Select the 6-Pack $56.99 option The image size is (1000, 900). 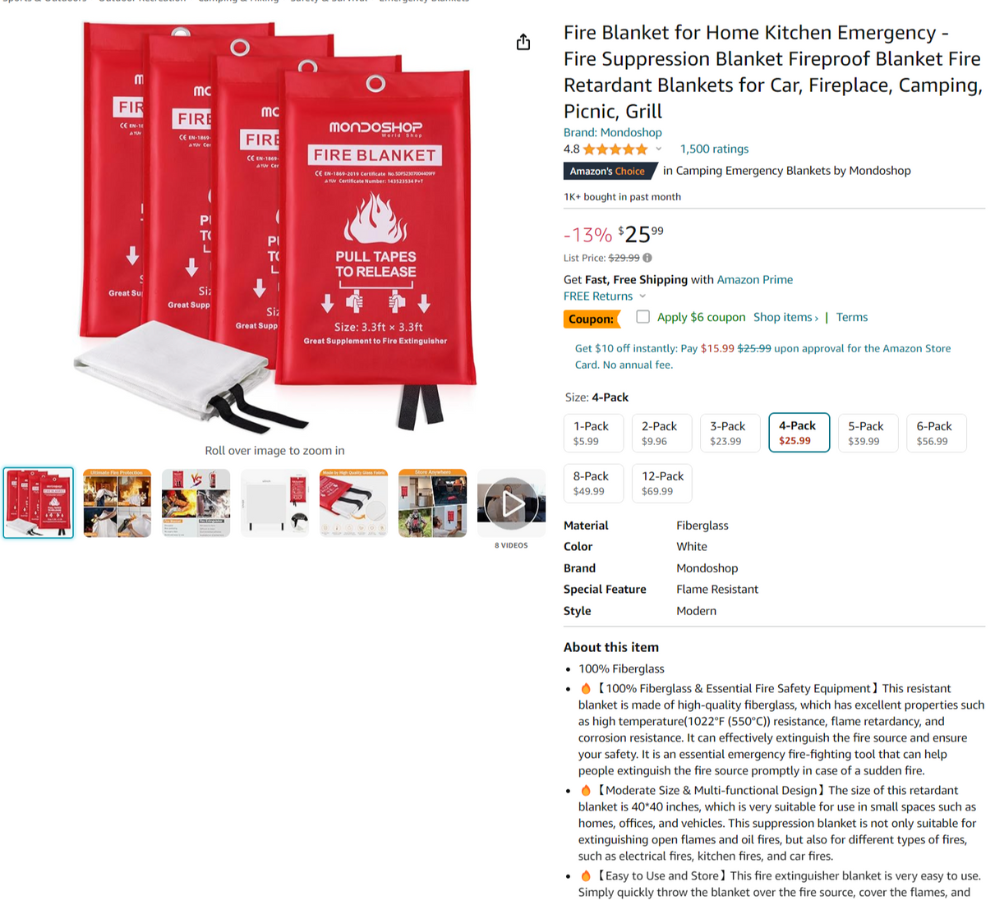point(936,433)
